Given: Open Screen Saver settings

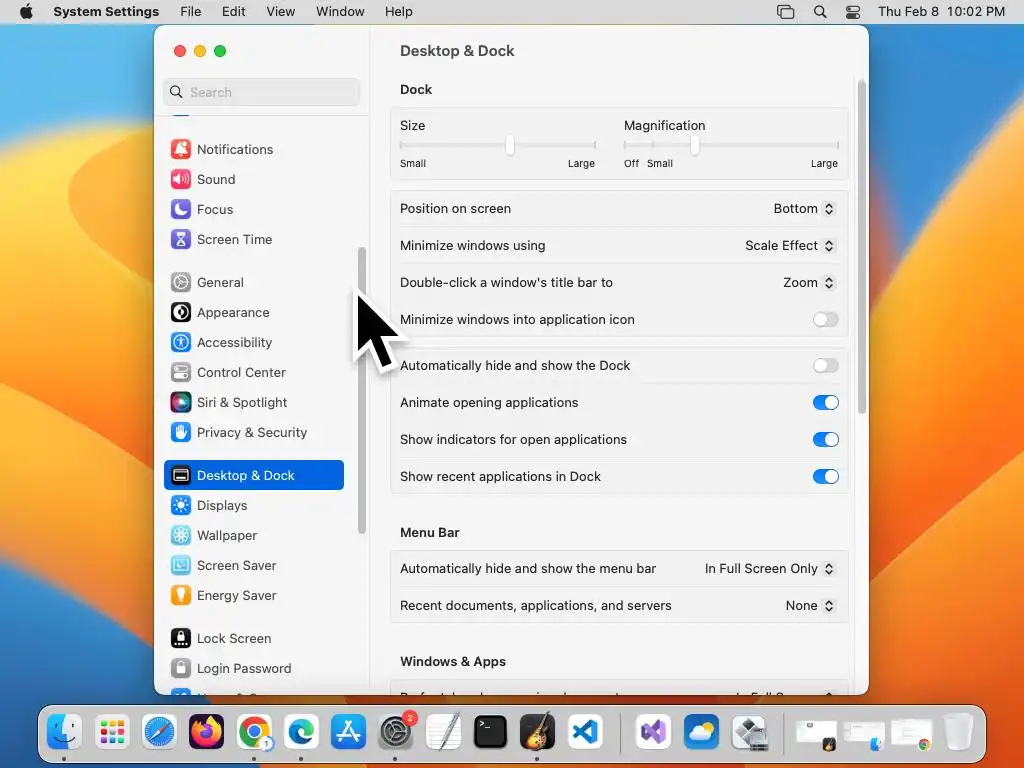Looking at the screenshot, I should [x=223, y=566].
